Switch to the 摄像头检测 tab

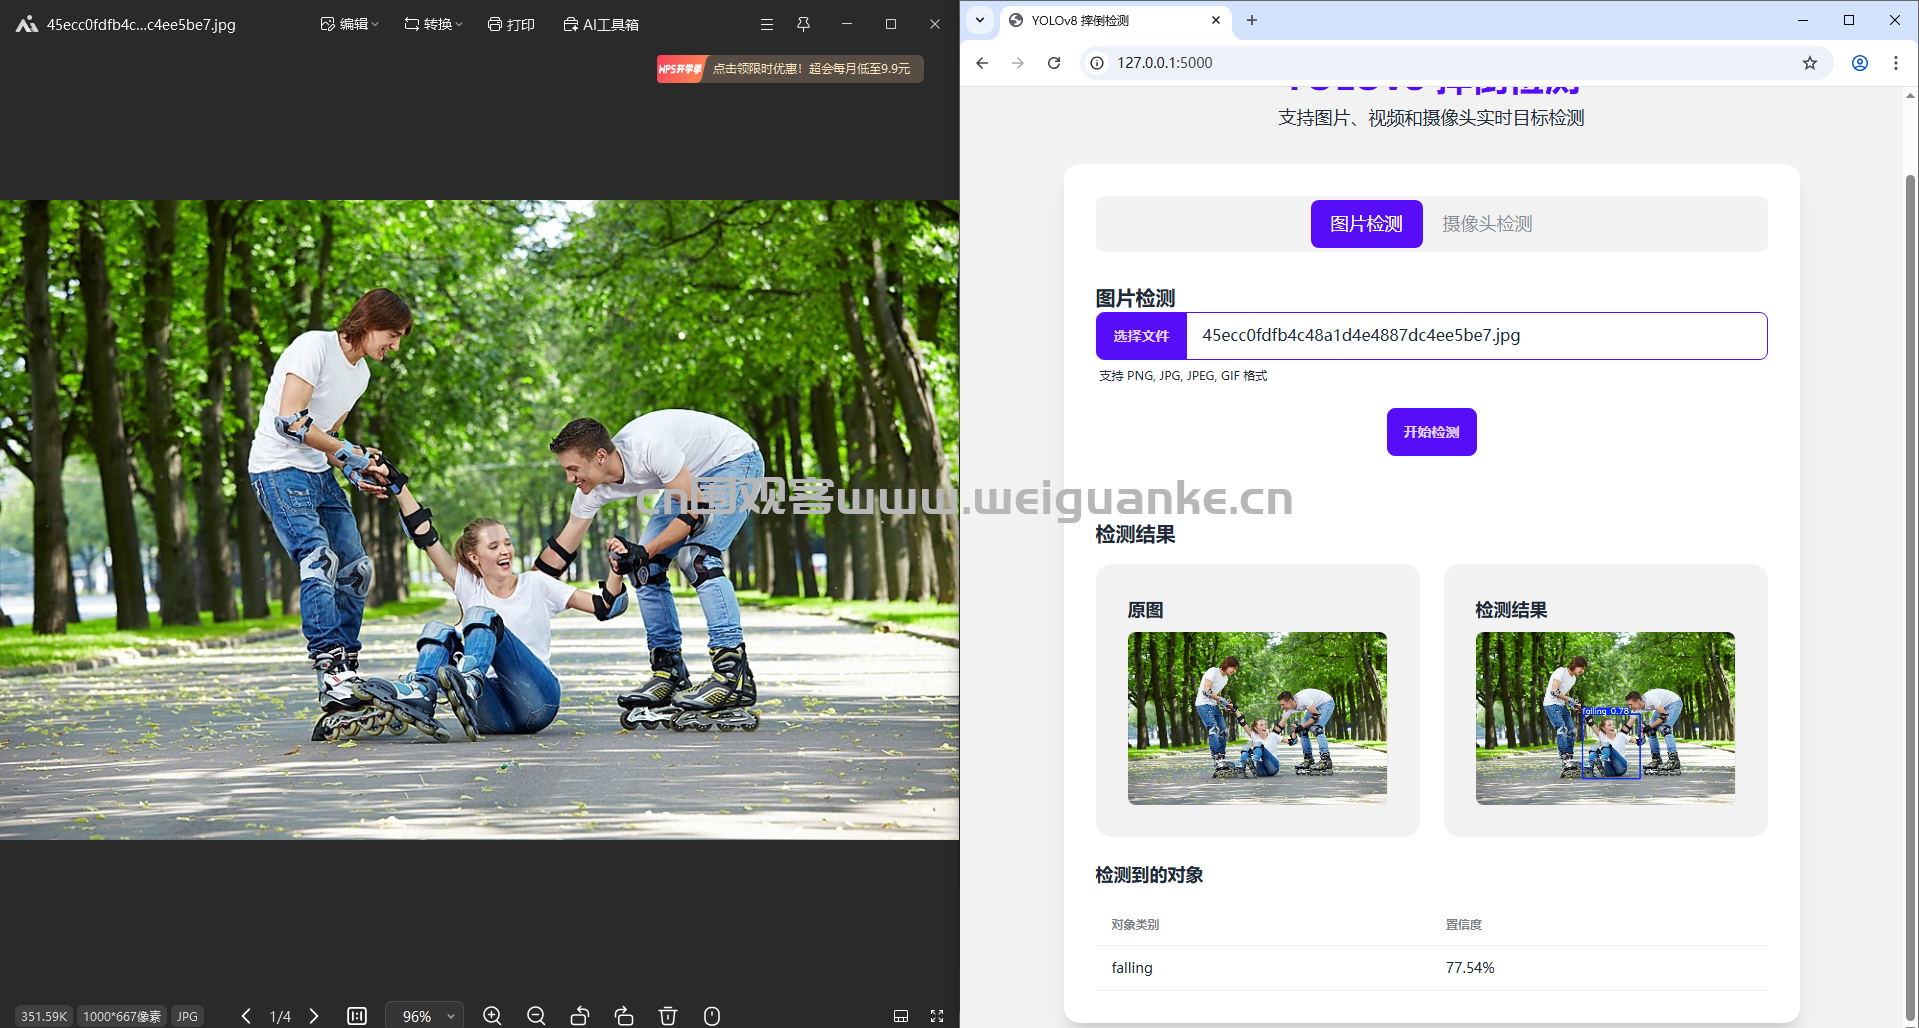pyautogui.click(x=1486, y=224)
